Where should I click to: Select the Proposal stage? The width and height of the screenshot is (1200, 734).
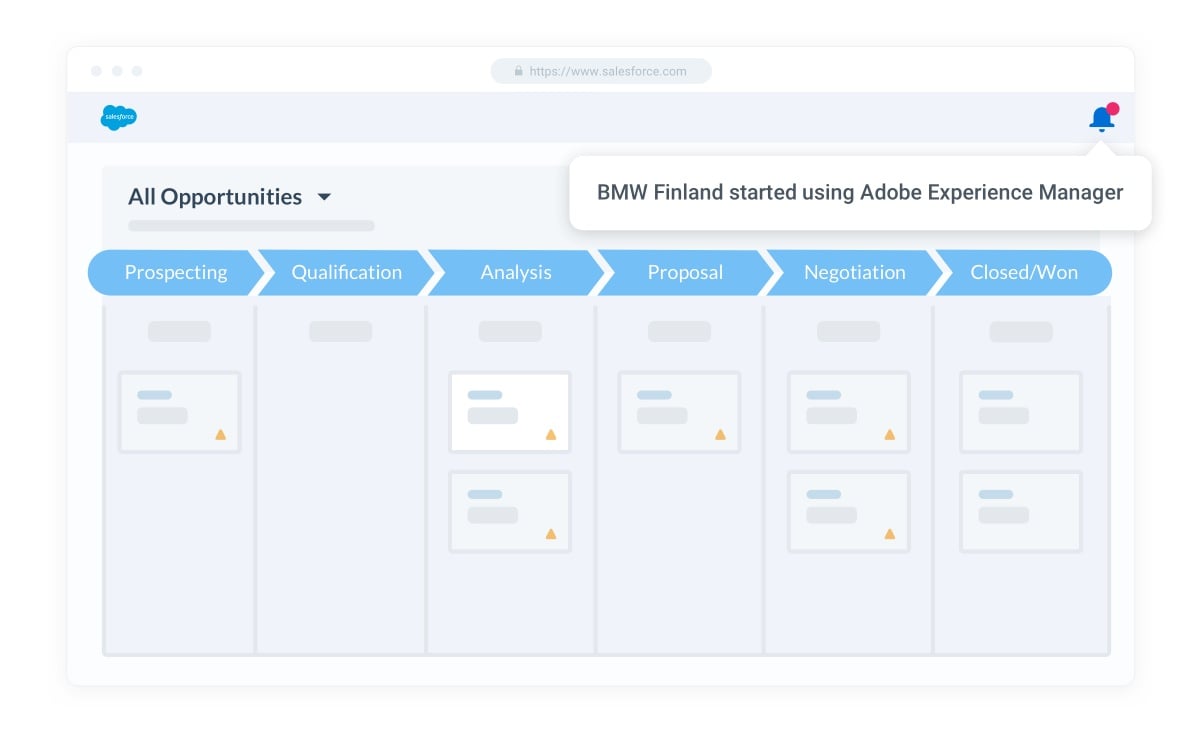pyautogui.click(x=685, y=272)
